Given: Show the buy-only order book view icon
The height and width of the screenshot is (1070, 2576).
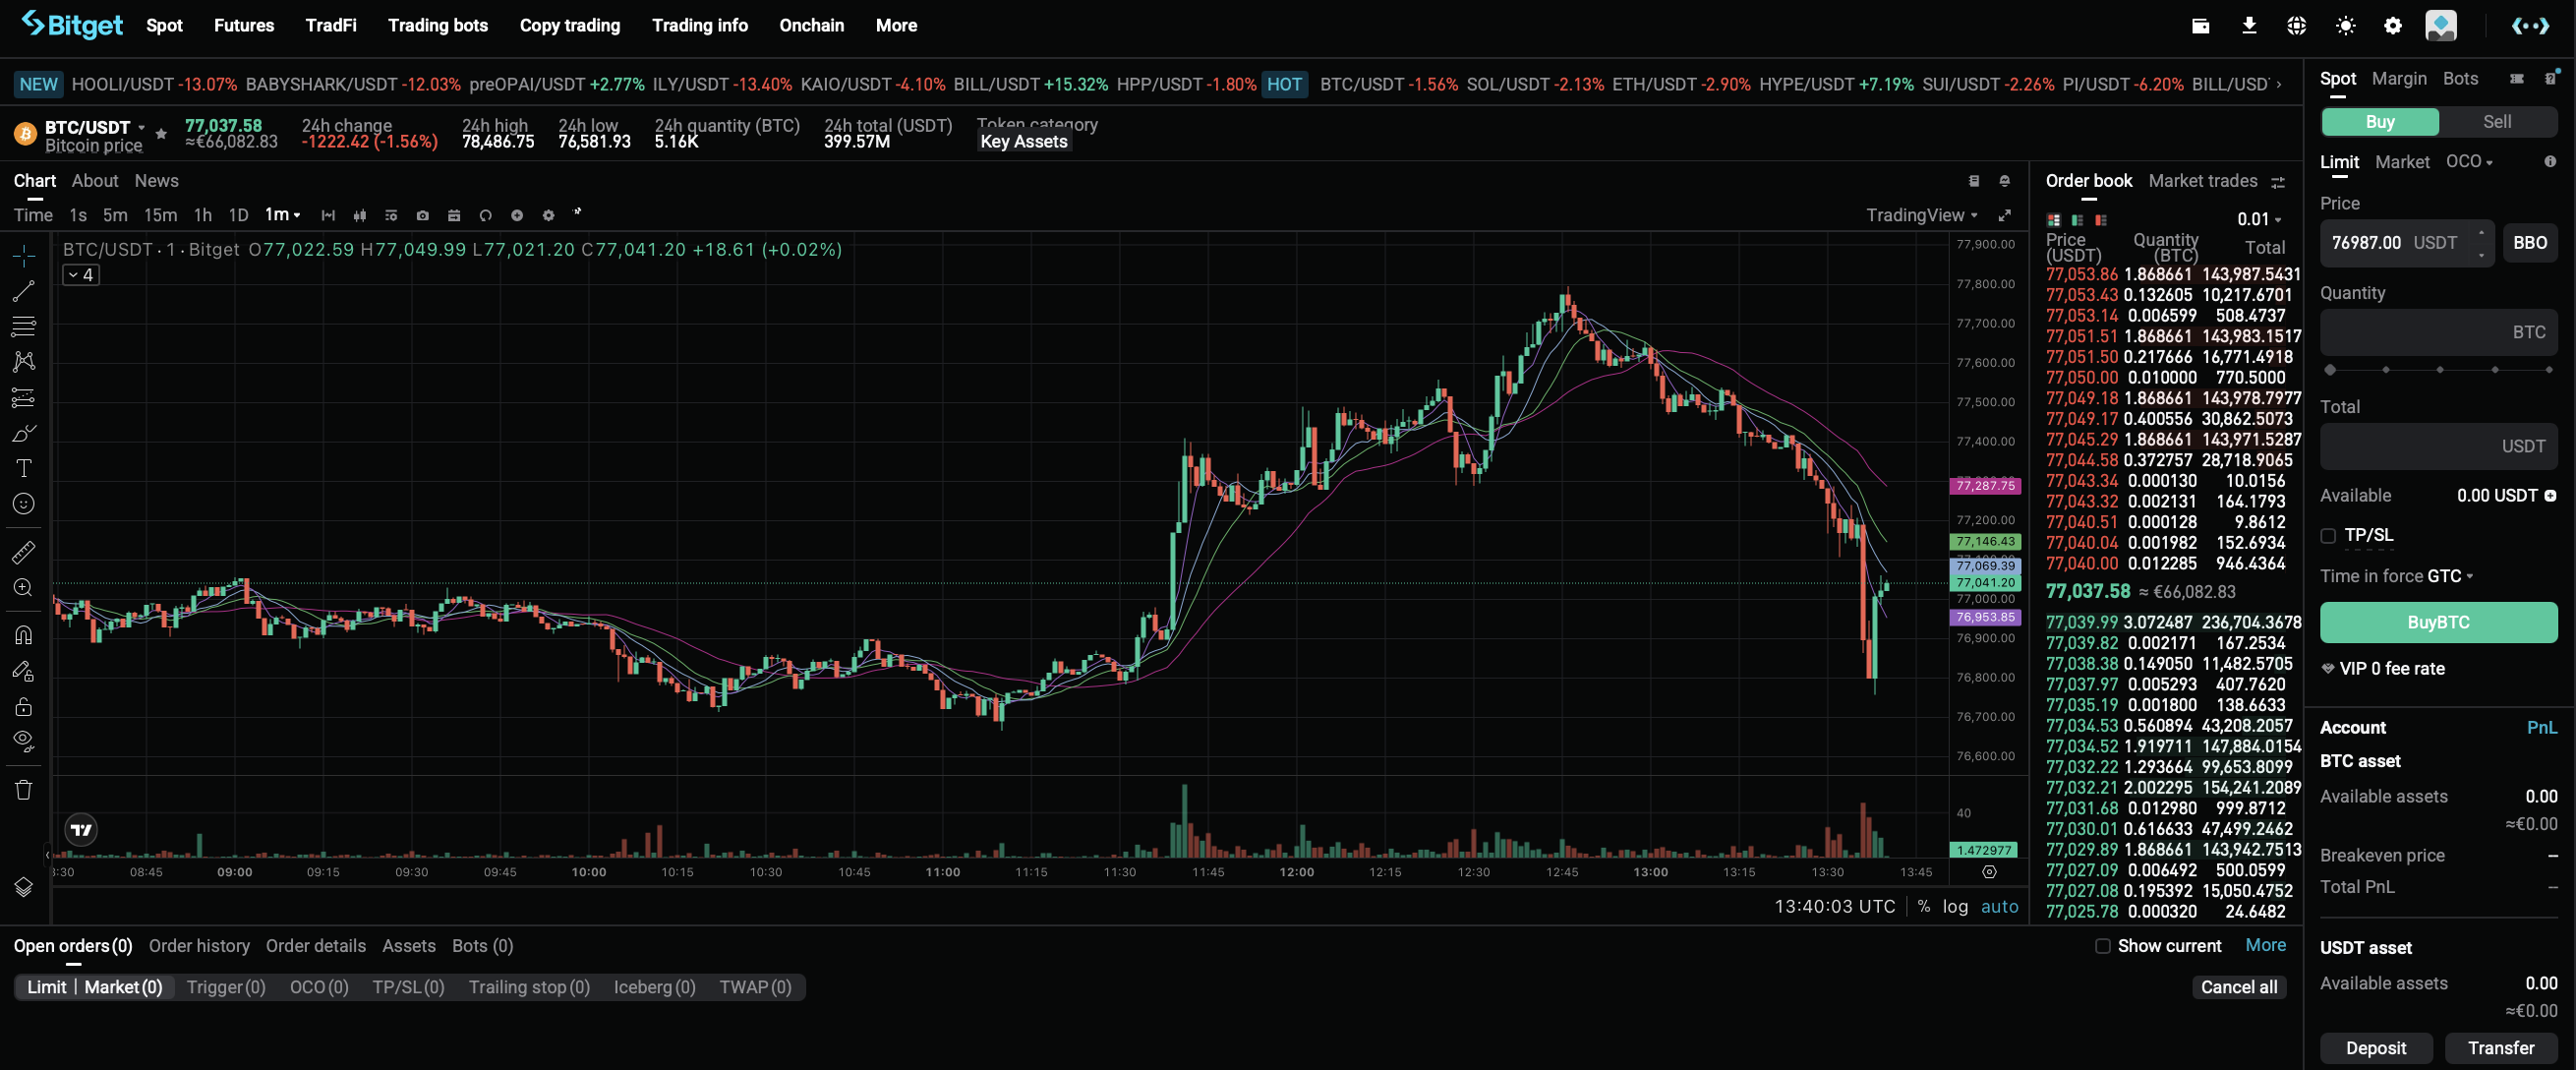Looking at the screenshot, I should pos(2077,220).
